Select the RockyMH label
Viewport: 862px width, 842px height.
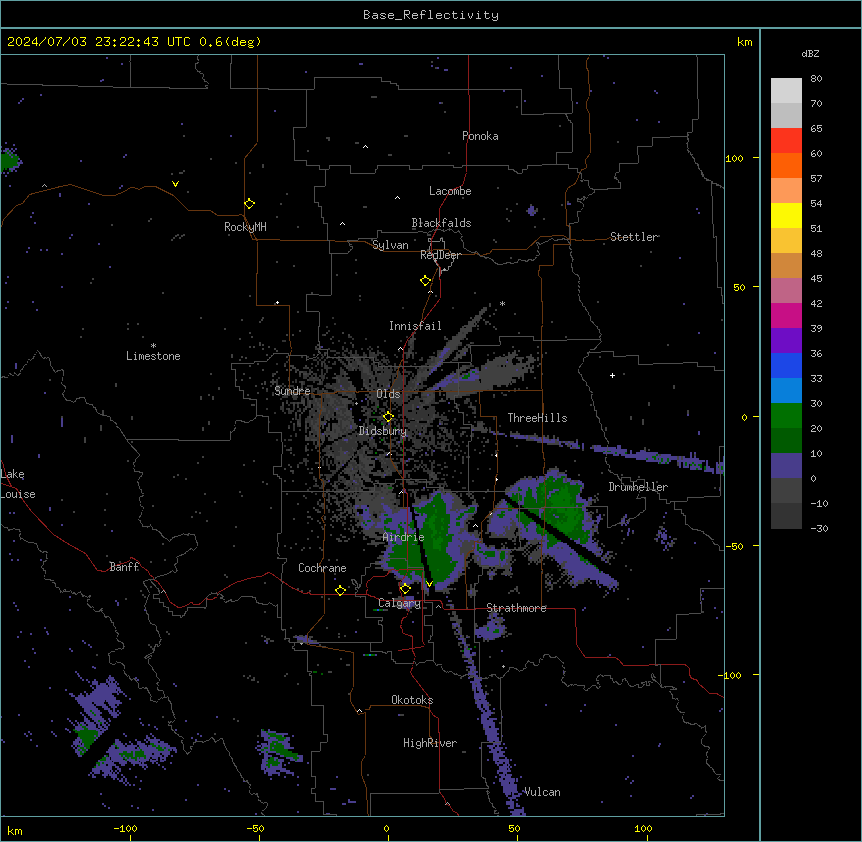pyautogui.click(x=245, y=227)
